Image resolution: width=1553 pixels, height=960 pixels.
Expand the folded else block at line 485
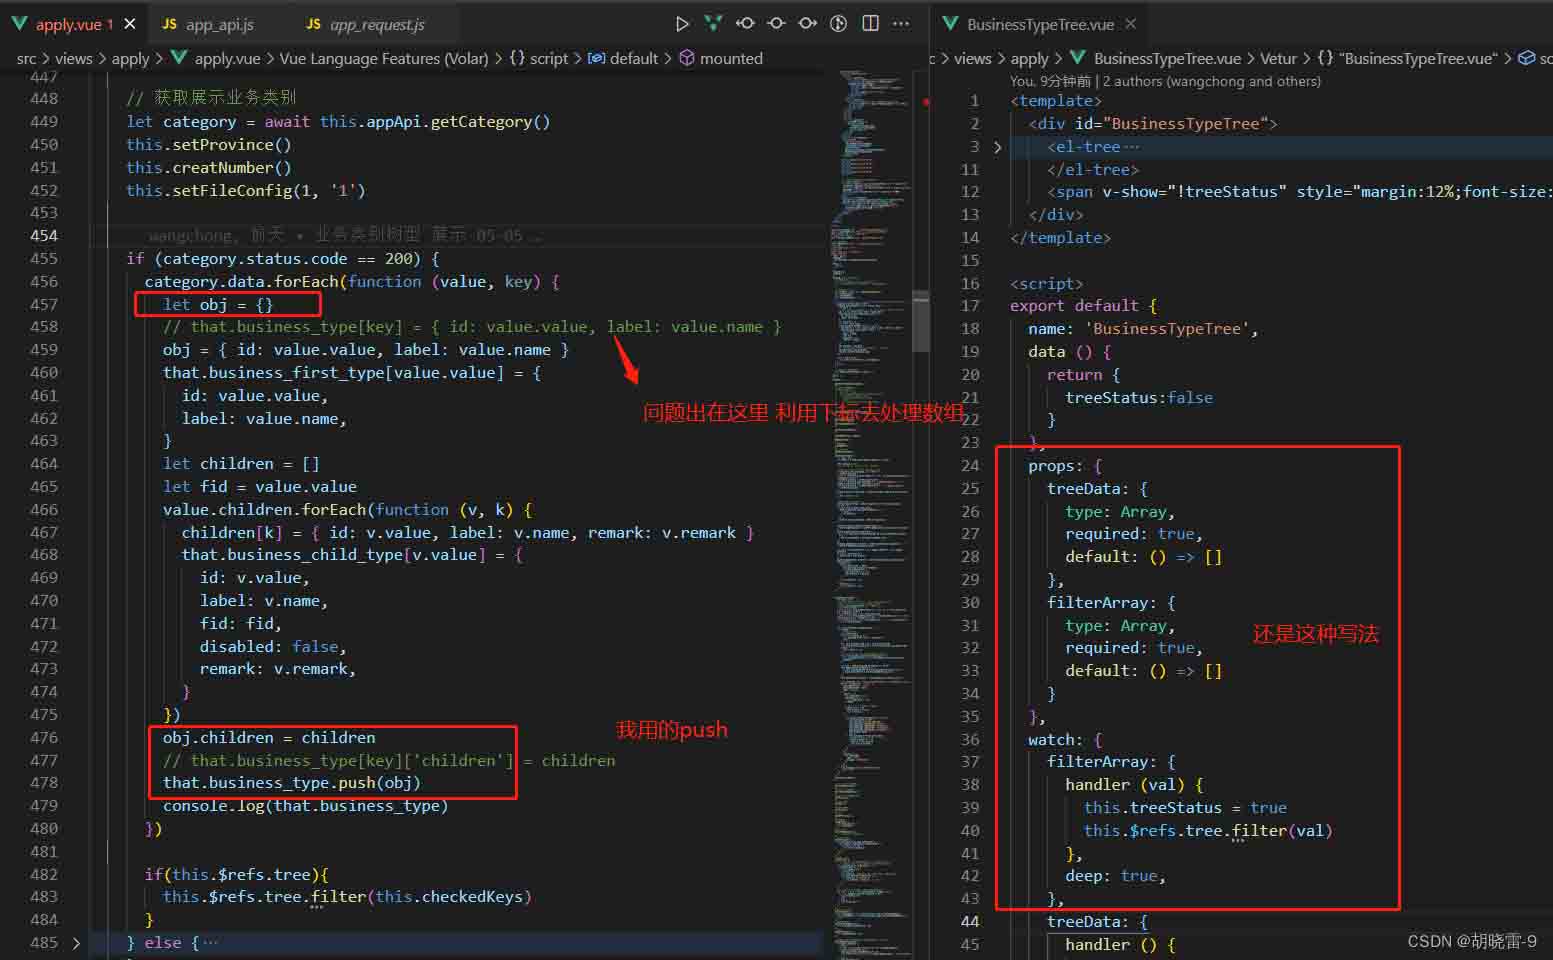click(76, 943)
